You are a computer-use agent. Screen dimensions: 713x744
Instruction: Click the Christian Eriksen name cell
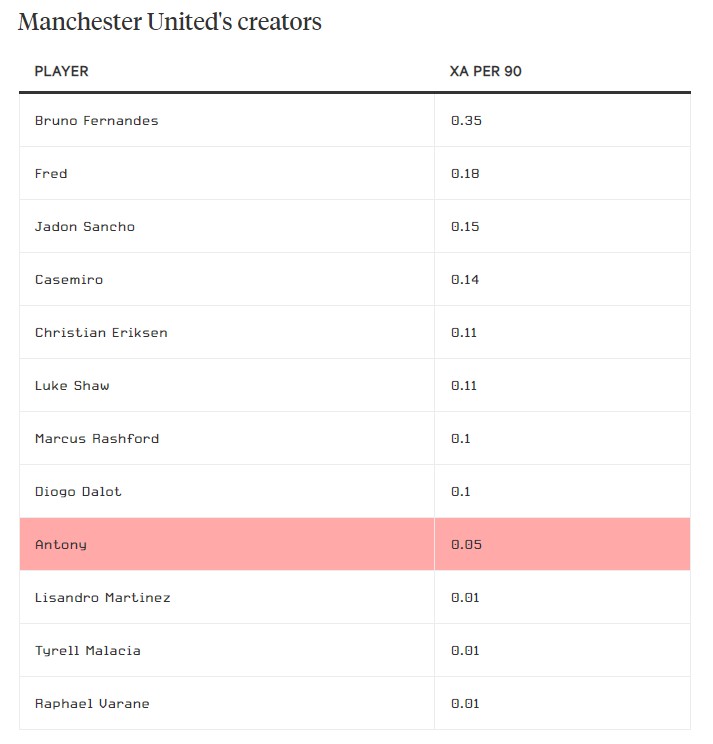(x=101, y=333)
